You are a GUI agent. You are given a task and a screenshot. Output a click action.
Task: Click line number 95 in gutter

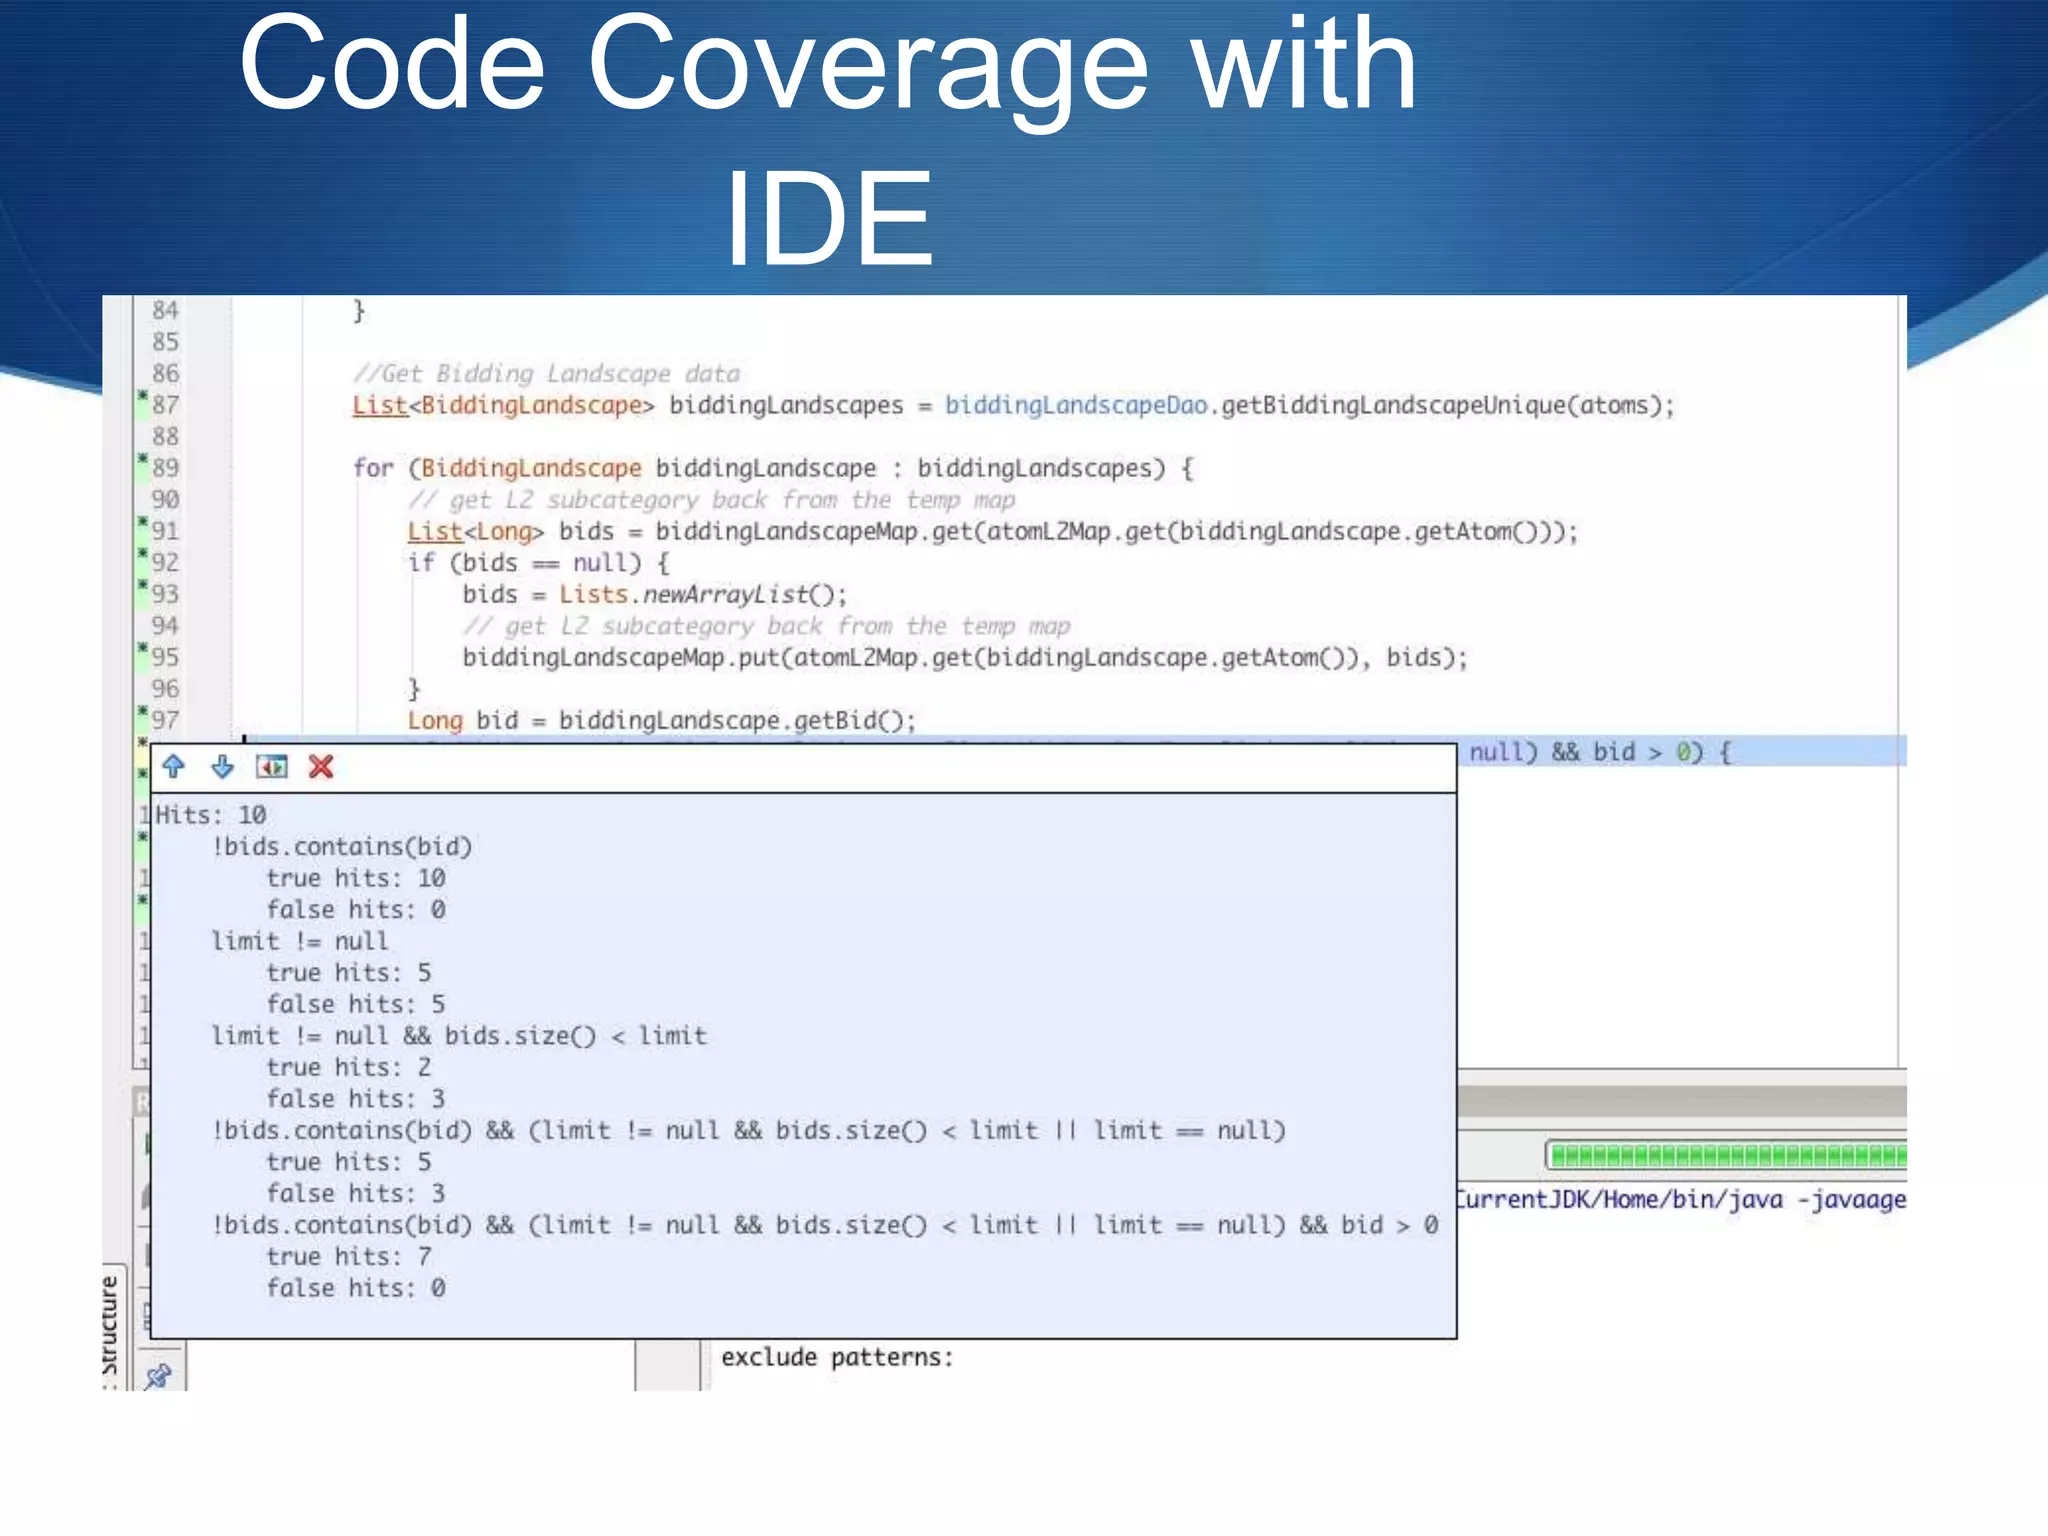165,657
